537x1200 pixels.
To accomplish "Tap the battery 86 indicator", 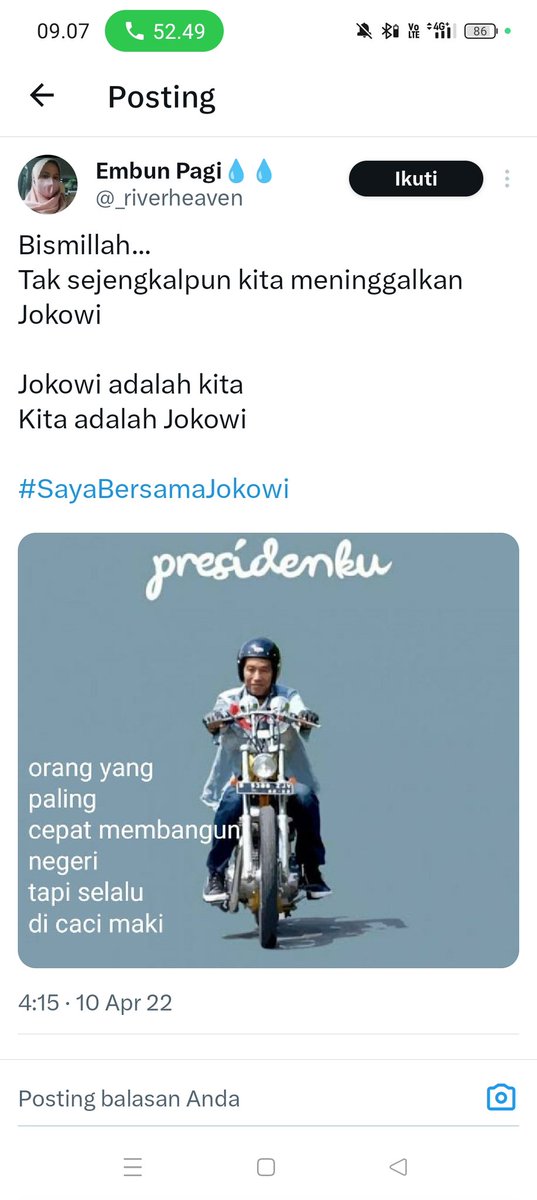I will click(x=482, y=31).
